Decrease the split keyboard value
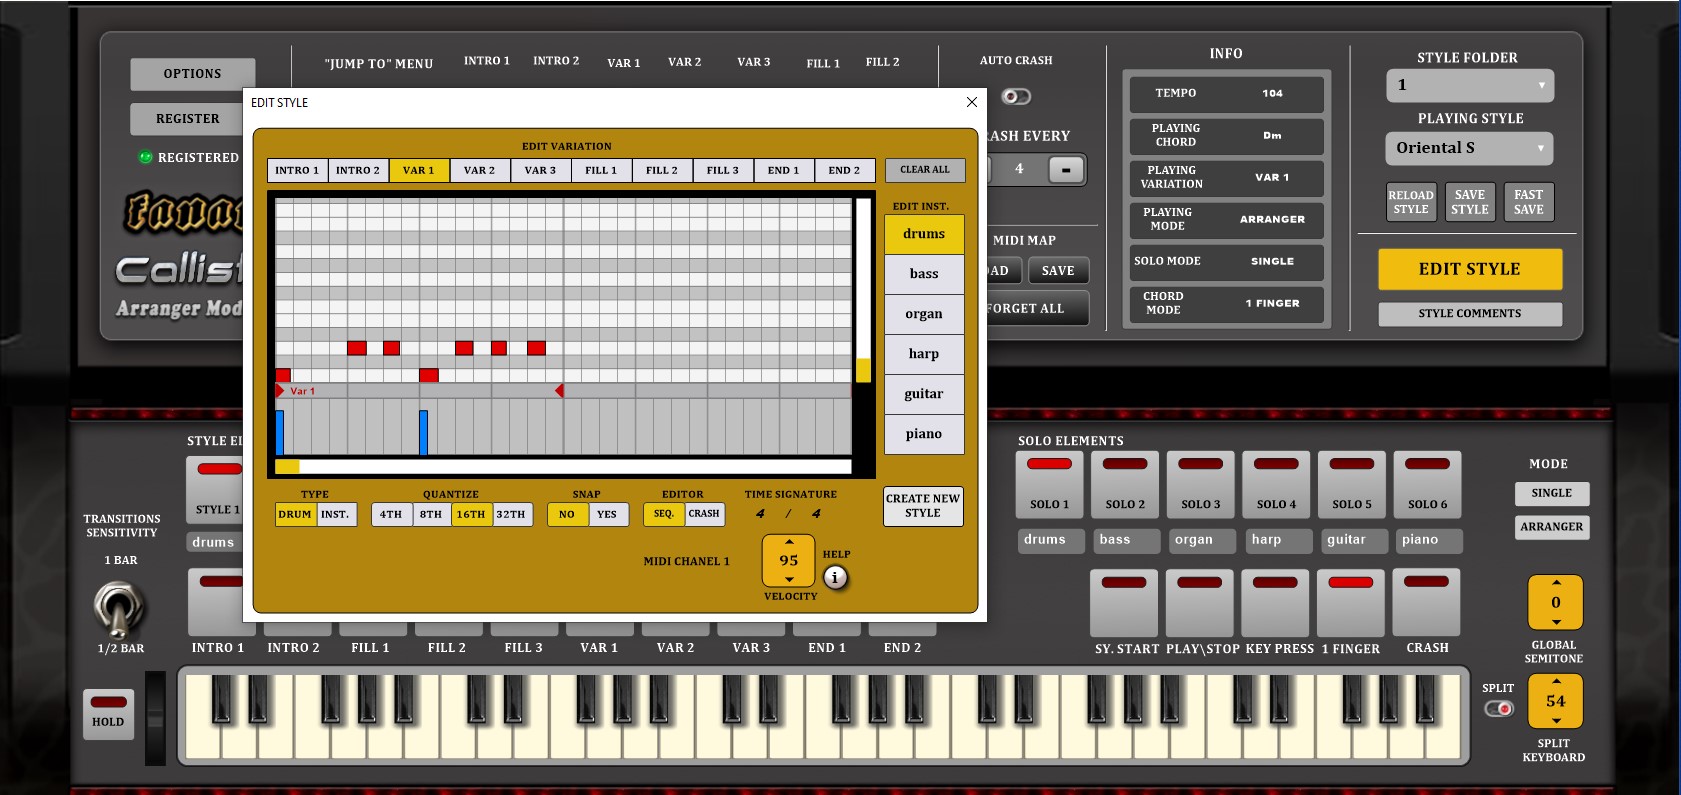Image resolution: width=1681 pixels, height=795 pixels. (1556, 721)
